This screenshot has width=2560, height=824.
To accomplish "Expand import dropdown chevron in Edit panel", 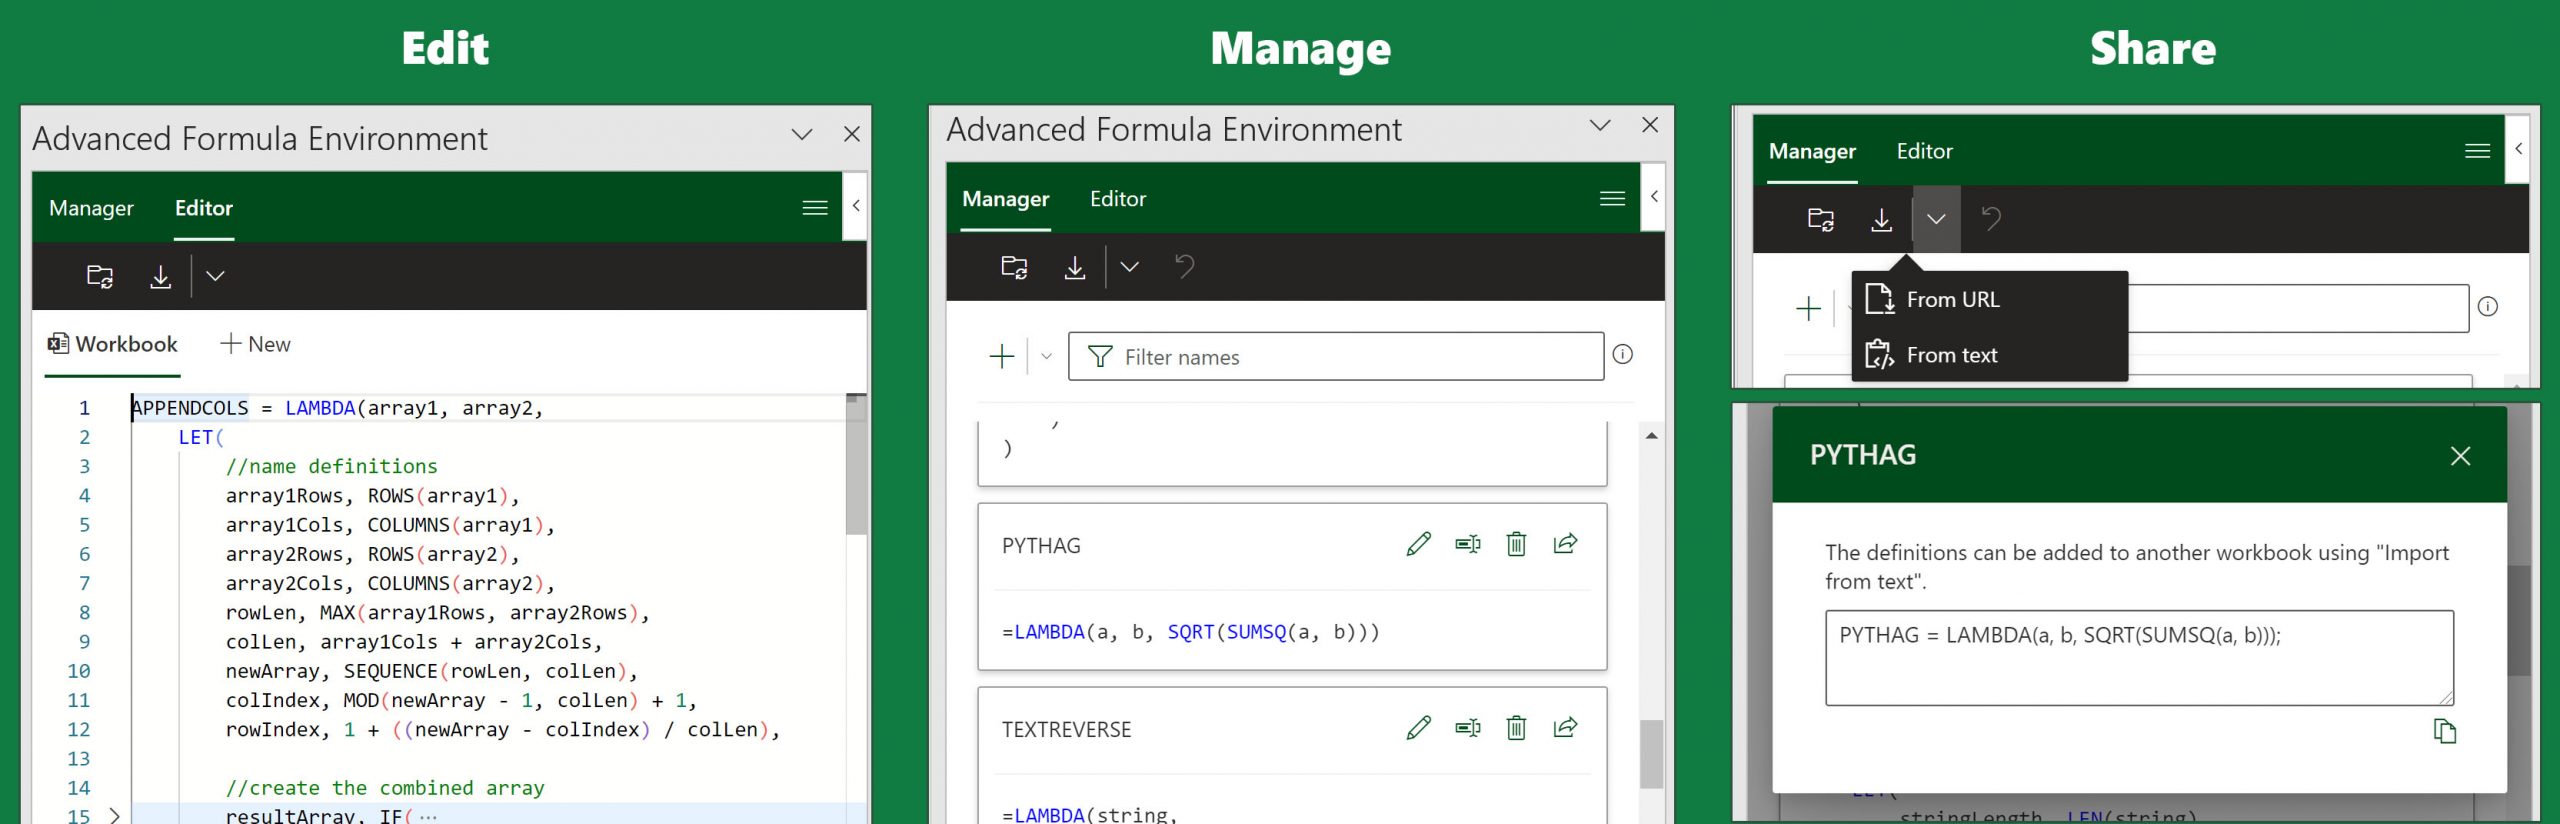I will 215,276.
